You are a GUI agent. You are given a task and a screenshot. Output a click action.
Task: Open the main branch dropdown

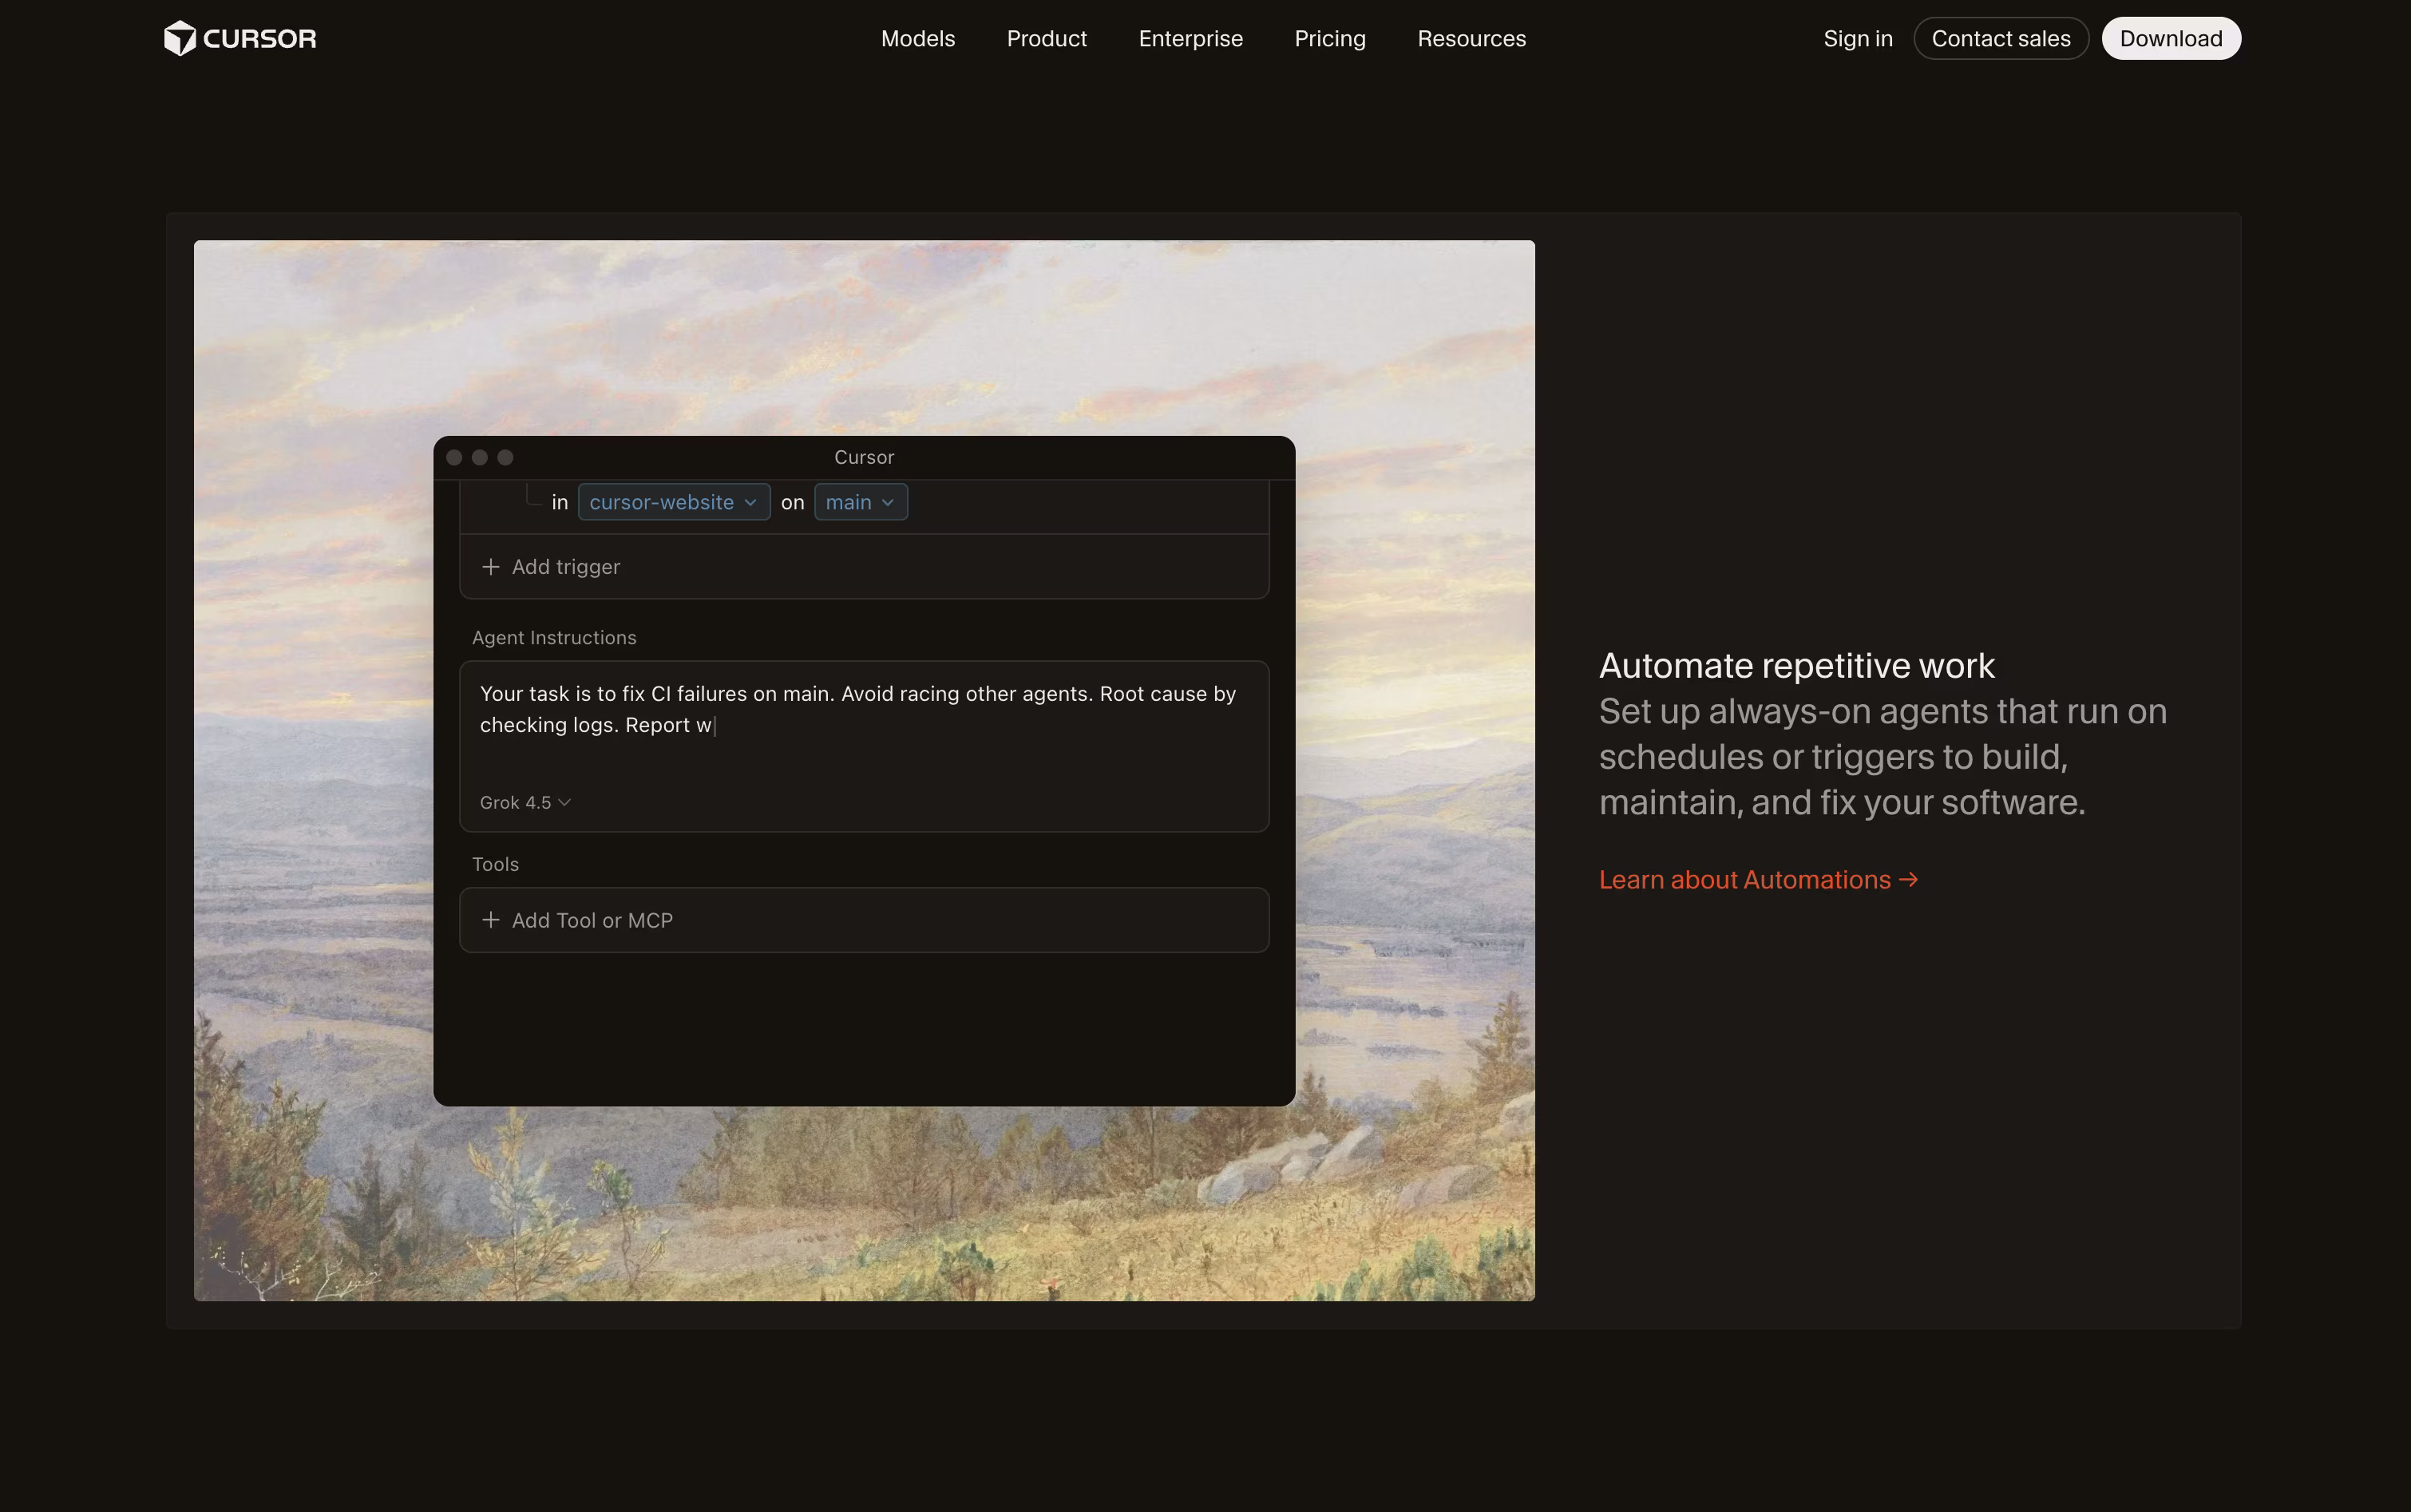click(x=860, y=502)
